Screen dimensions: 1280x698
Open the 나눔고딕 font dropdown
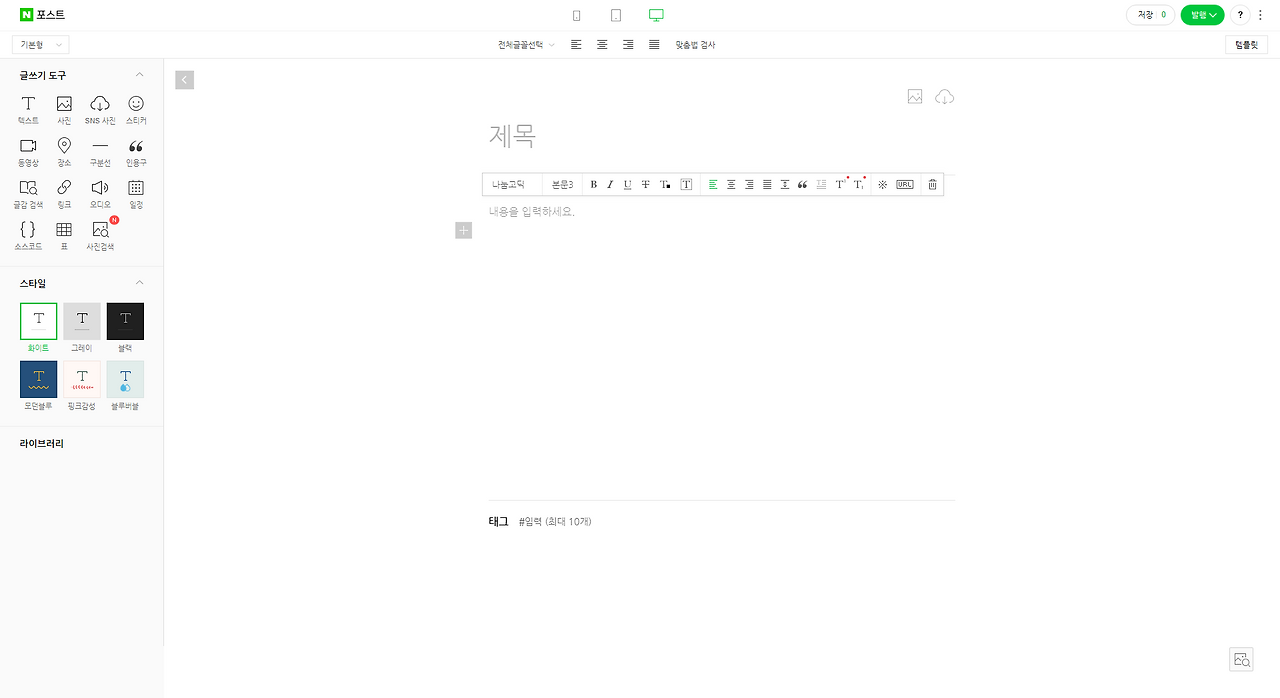pyautogui.click(x=513, y=184)
